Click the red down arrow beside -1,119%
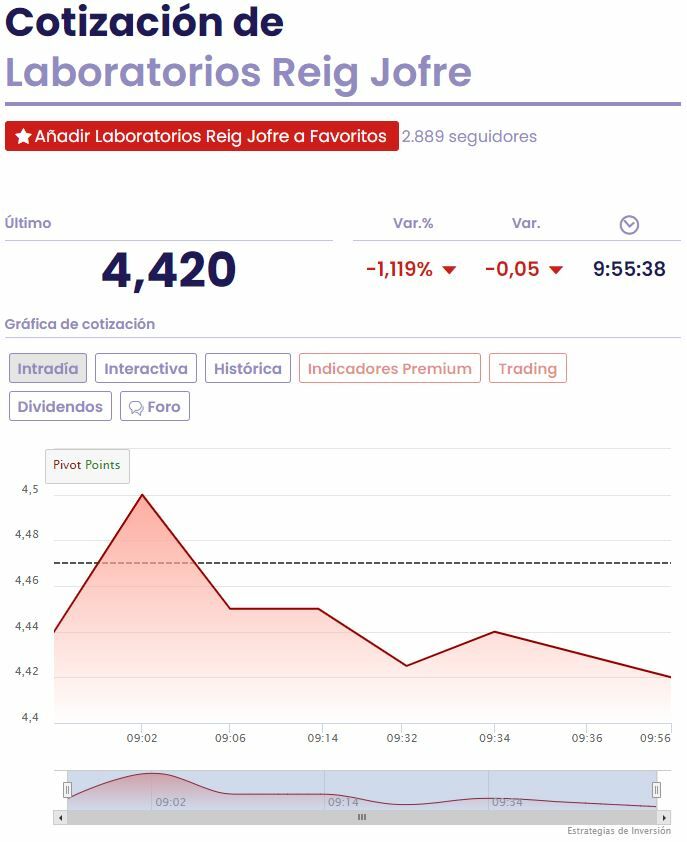The width and height of the screenshot is (687, 842). point(449,270)
